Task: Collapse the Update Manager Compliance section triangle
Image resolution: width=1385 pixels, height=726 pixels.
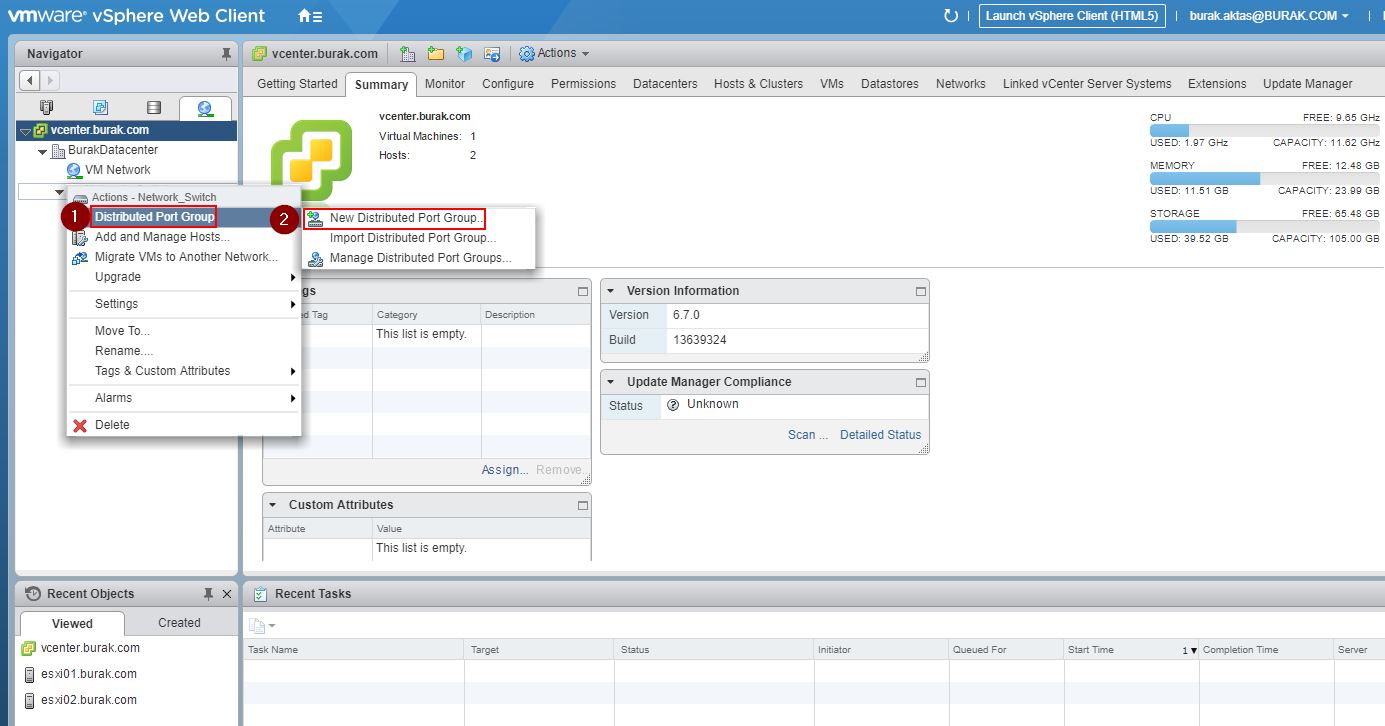Action: pyautogui.click(x=611, y=382)
